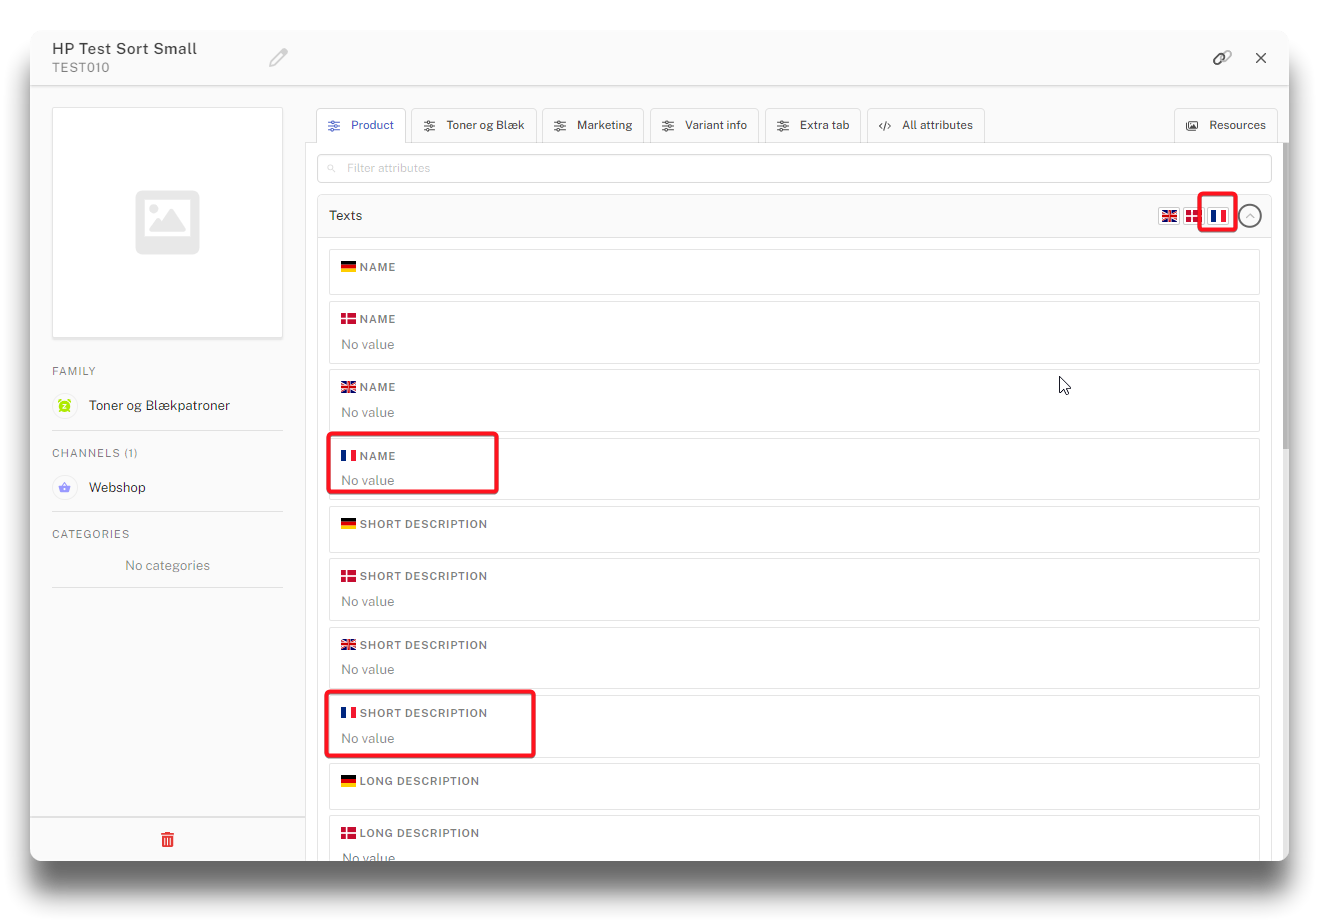Toggle the French flag language filter

(x=1218, y=216)
